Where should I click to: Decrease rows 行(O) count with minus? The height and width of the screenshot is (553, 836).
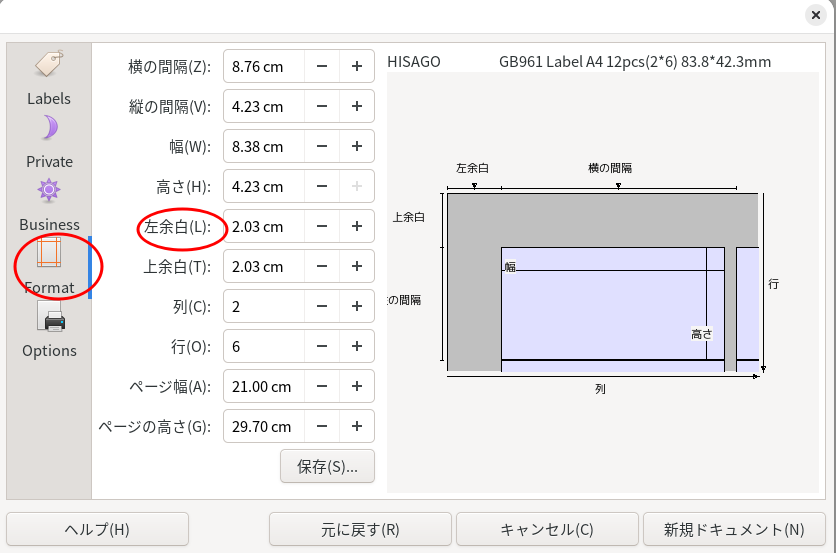click(x=321, y=346)
